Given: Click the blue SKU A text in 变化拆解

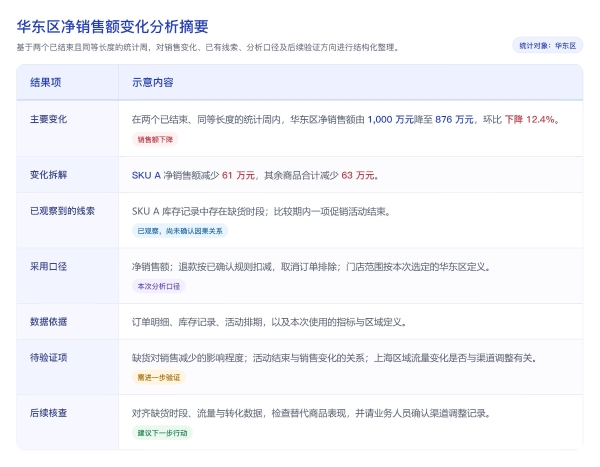Looking at the screenshot, I should click(x=146, y=175).
